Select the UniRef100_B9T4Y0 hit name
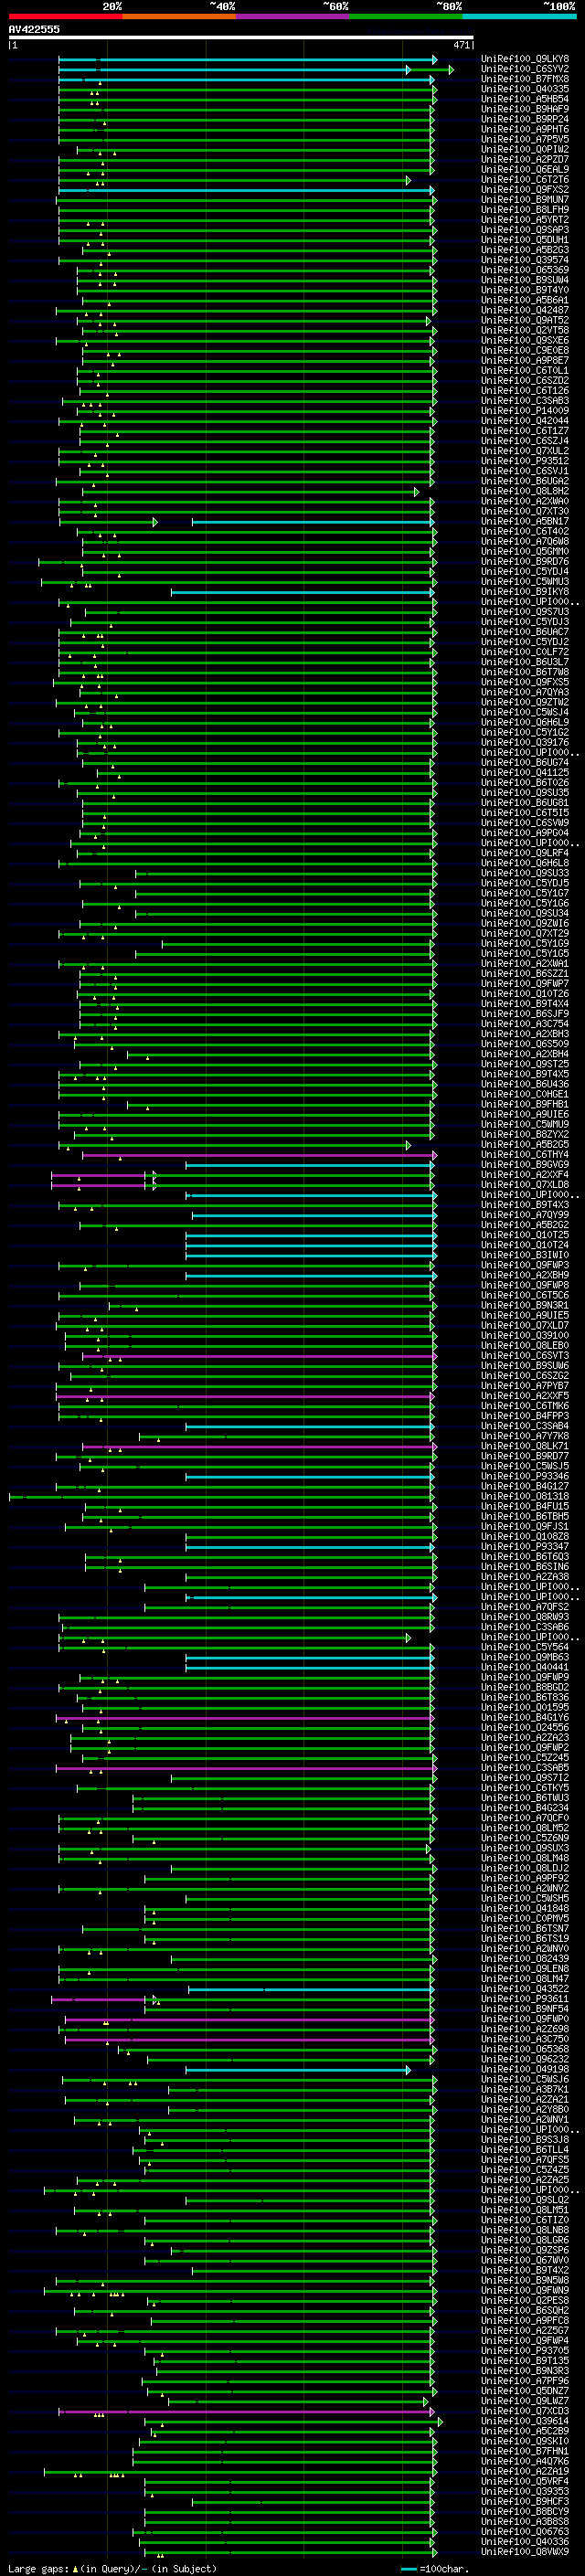Screen dimensions: 585x2576 pos(525,290)
